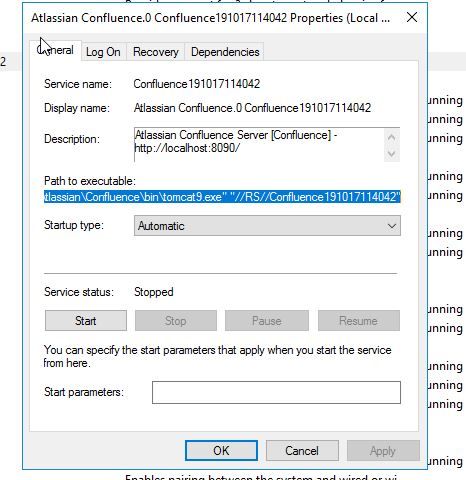Click the Path to executable label
The image size is (466, 480).
coord(90,181)
